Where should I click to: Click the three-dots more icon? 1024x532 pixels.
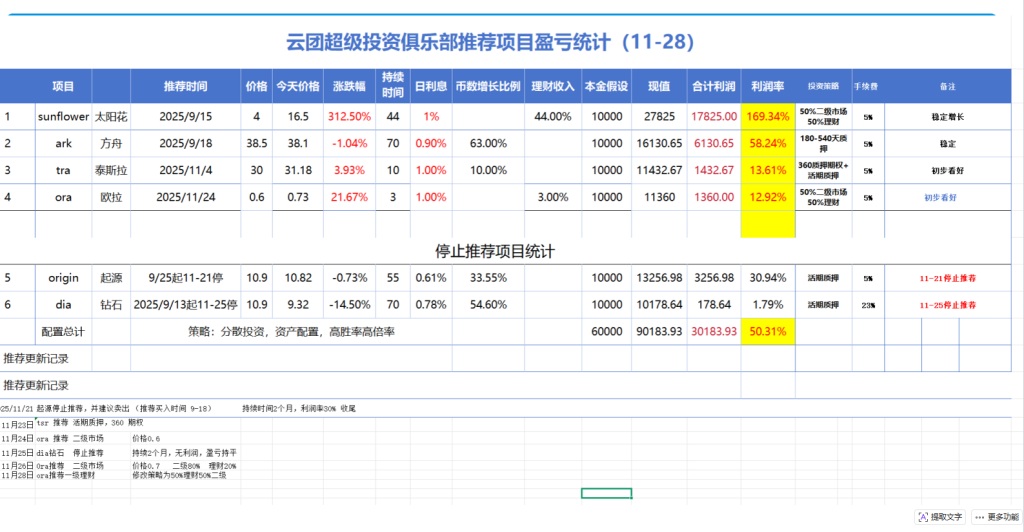pos(978,517)
